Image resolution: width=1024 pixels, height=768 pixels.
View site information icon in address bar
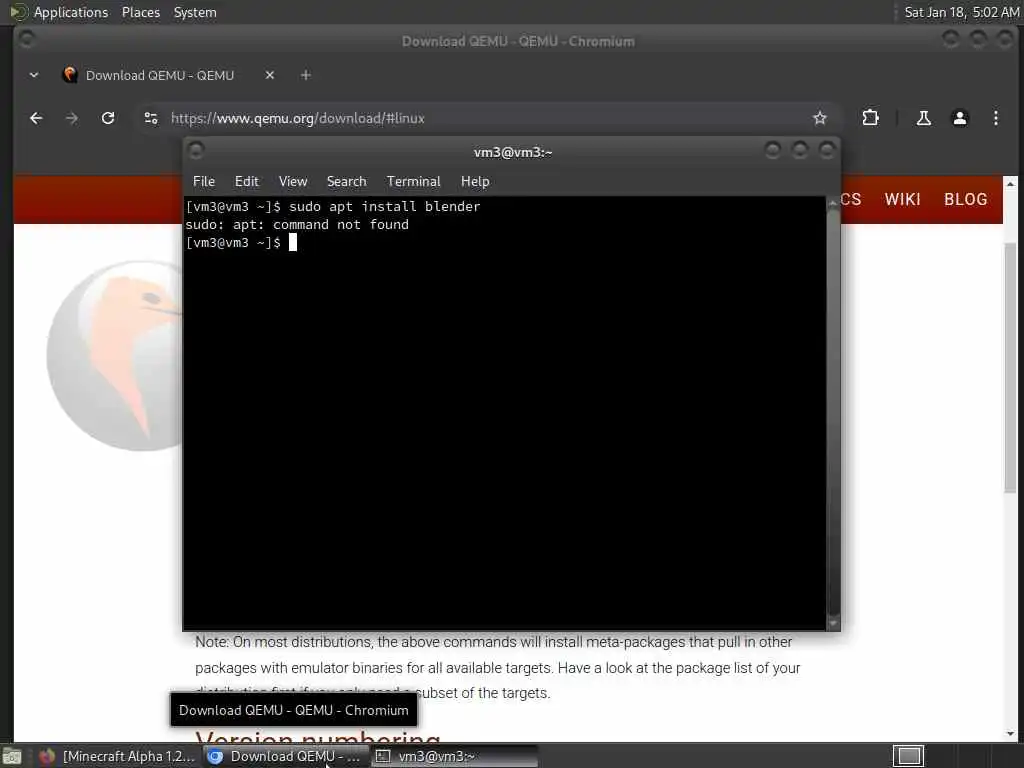point(151,118)
